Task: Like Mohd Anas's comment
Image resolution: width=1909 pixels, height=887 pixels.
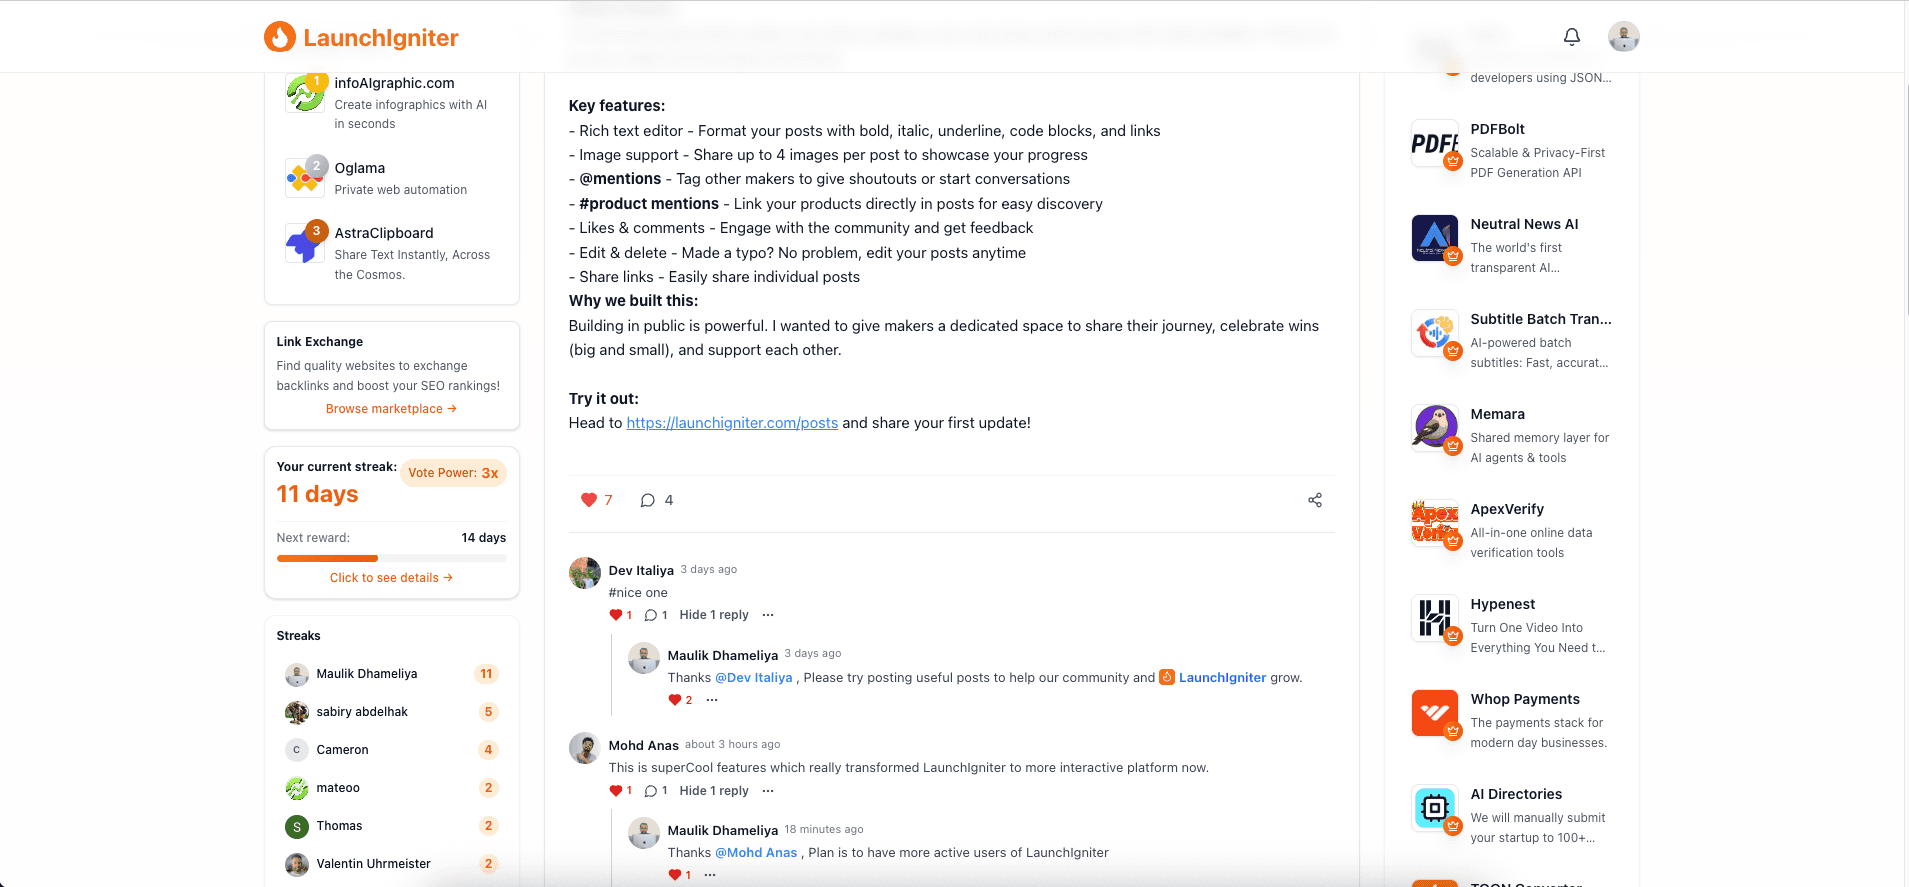Action: point(617,790)
